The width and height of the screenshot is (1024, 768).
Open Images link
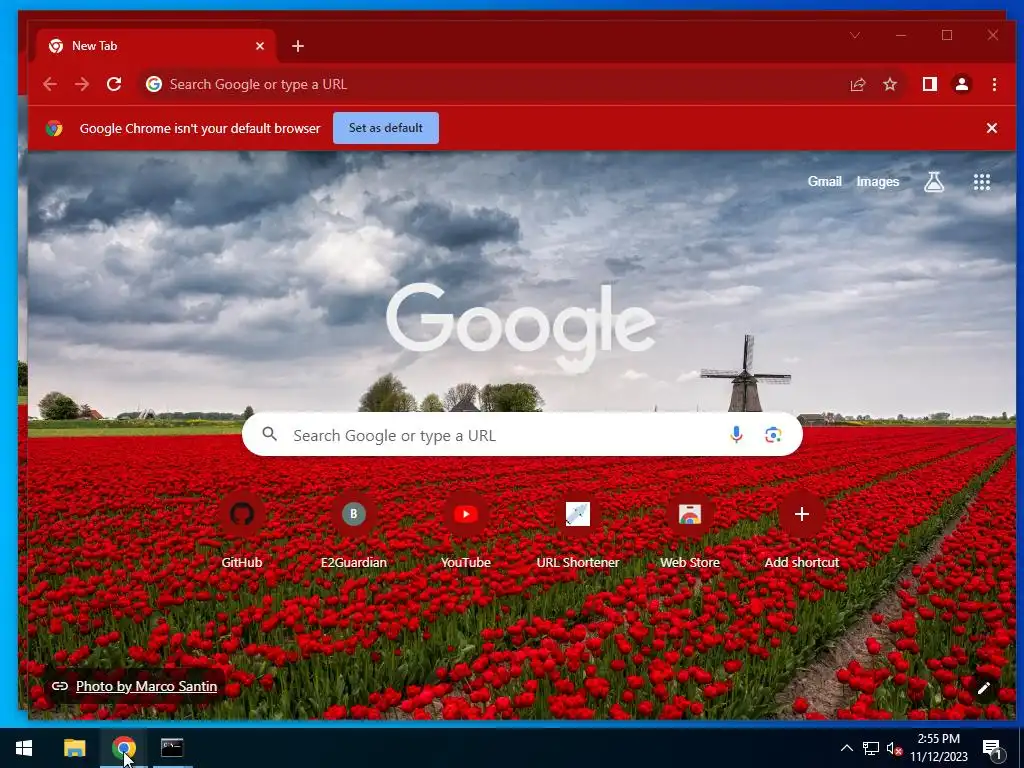coord(878,182)
